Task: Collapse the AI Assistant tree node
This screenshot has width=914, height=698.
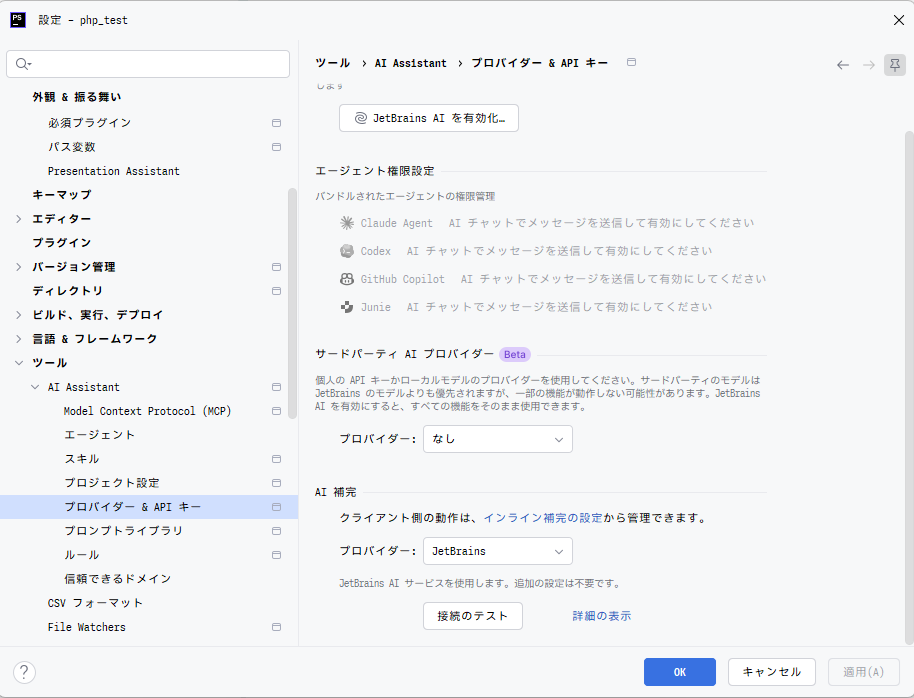Action: (35, 387)
